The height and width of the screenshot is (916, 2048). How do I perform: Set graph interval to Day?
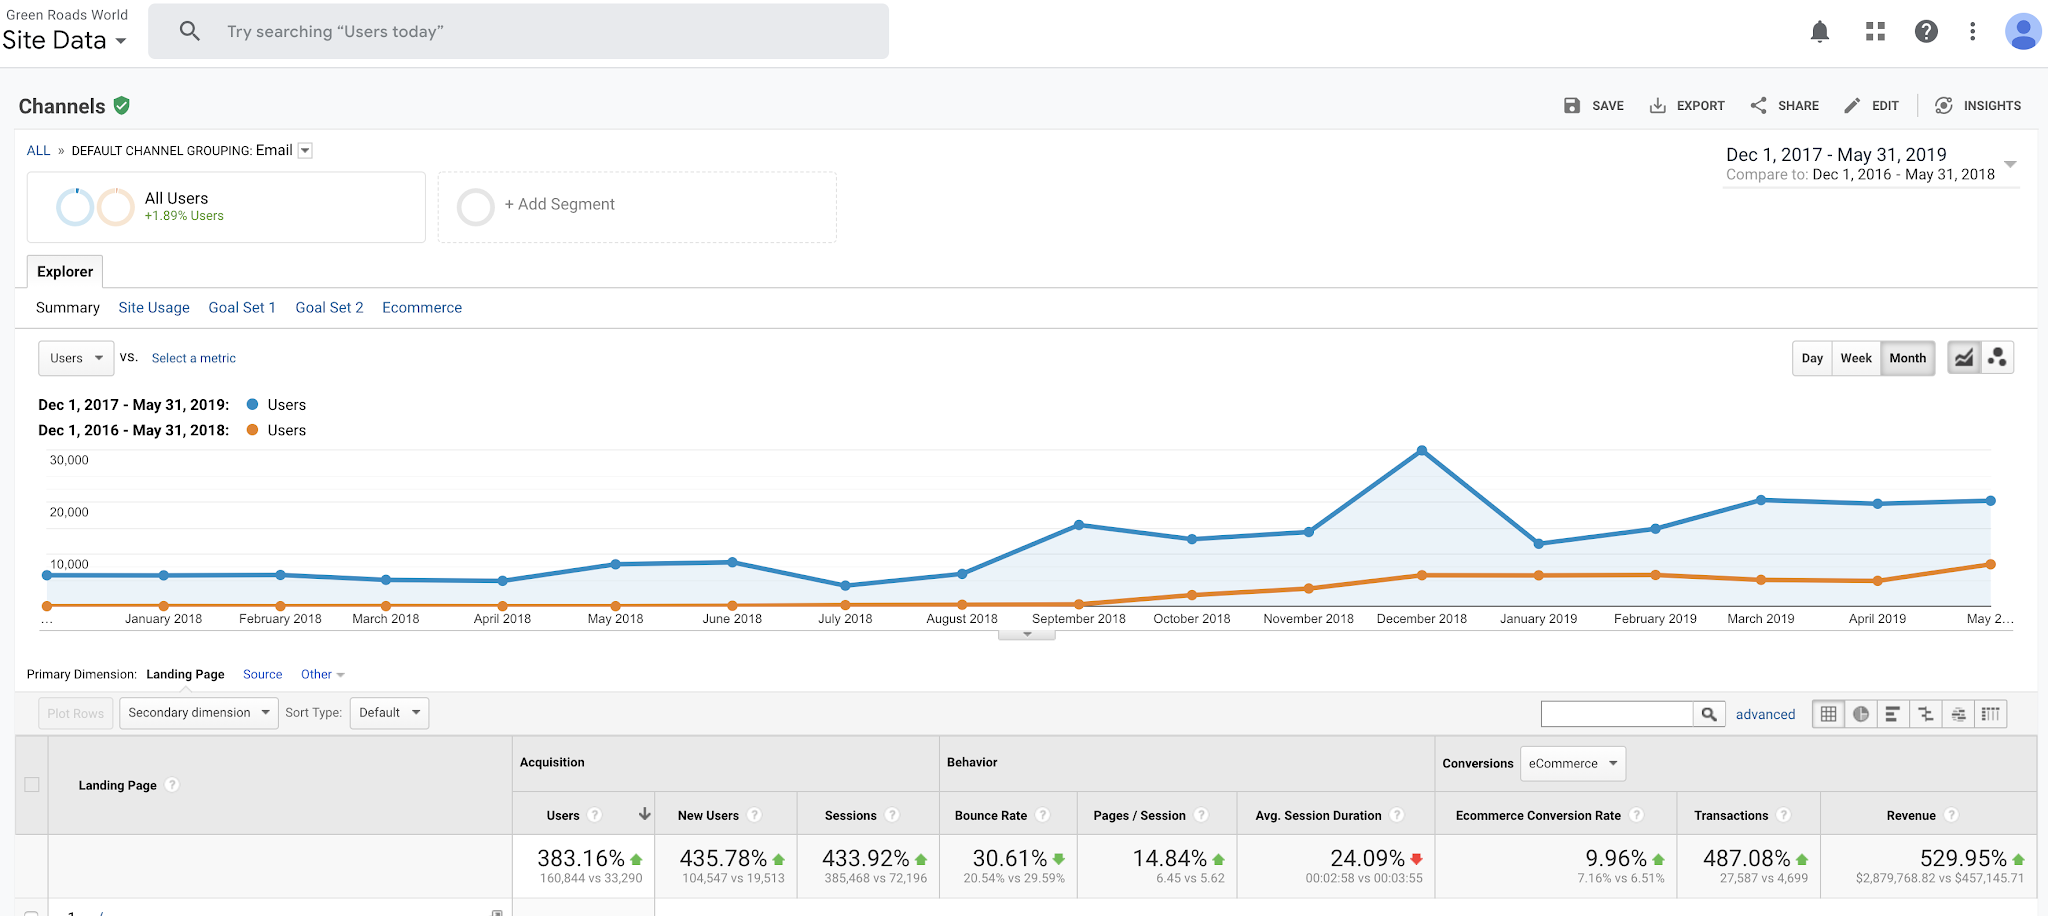point(1812,358)
